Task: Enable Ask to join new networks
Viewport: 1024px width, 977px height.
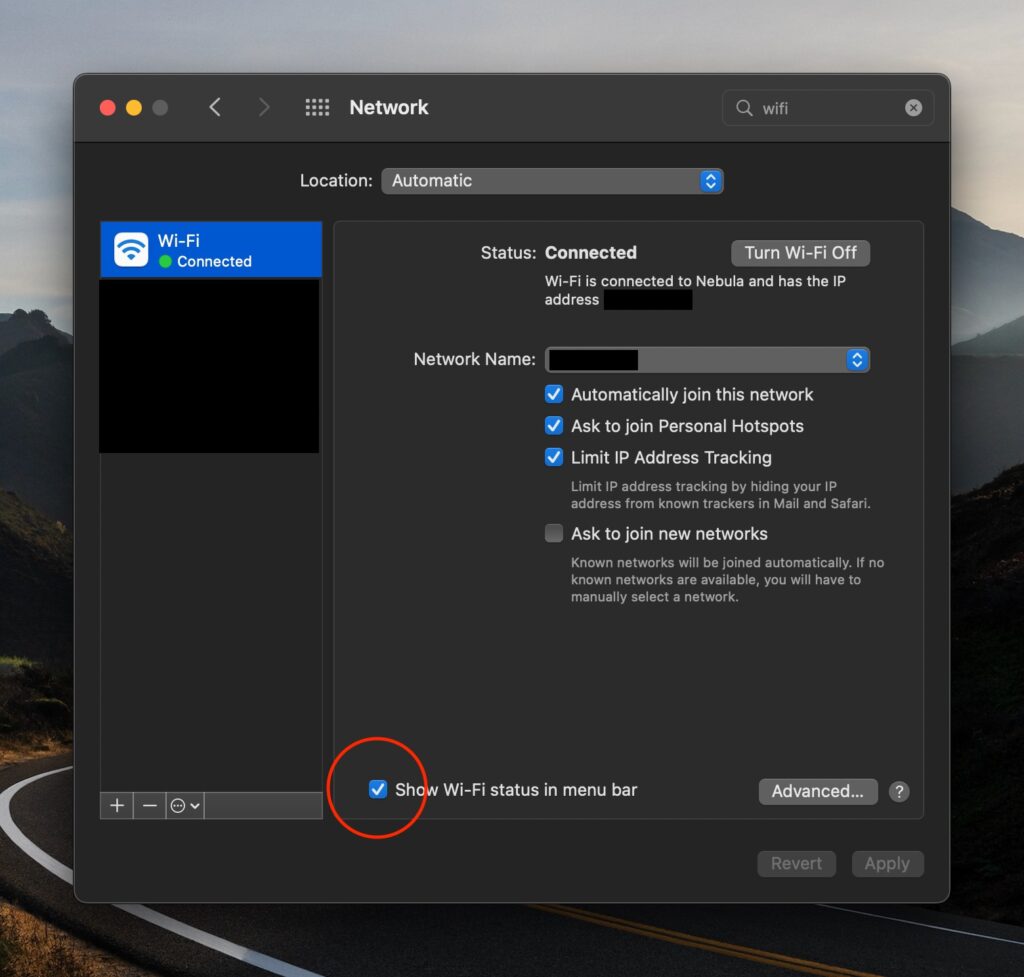Action: 554,533
